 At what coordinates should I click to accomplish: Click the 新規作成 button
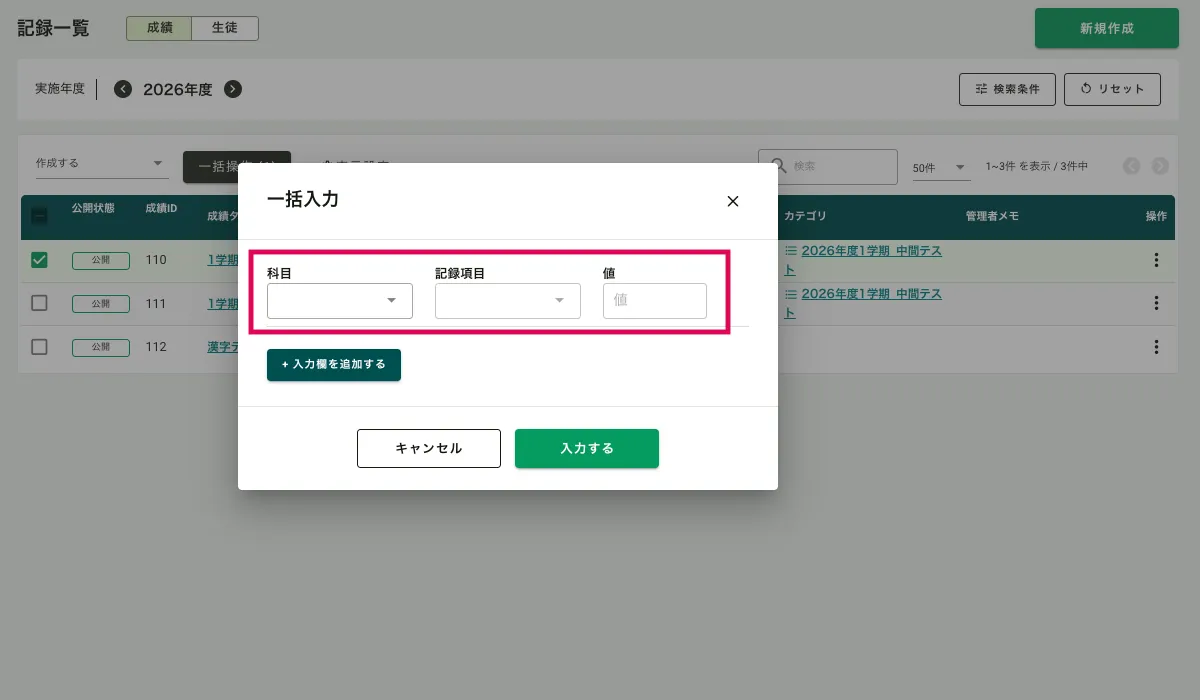tap(1106, 28)
